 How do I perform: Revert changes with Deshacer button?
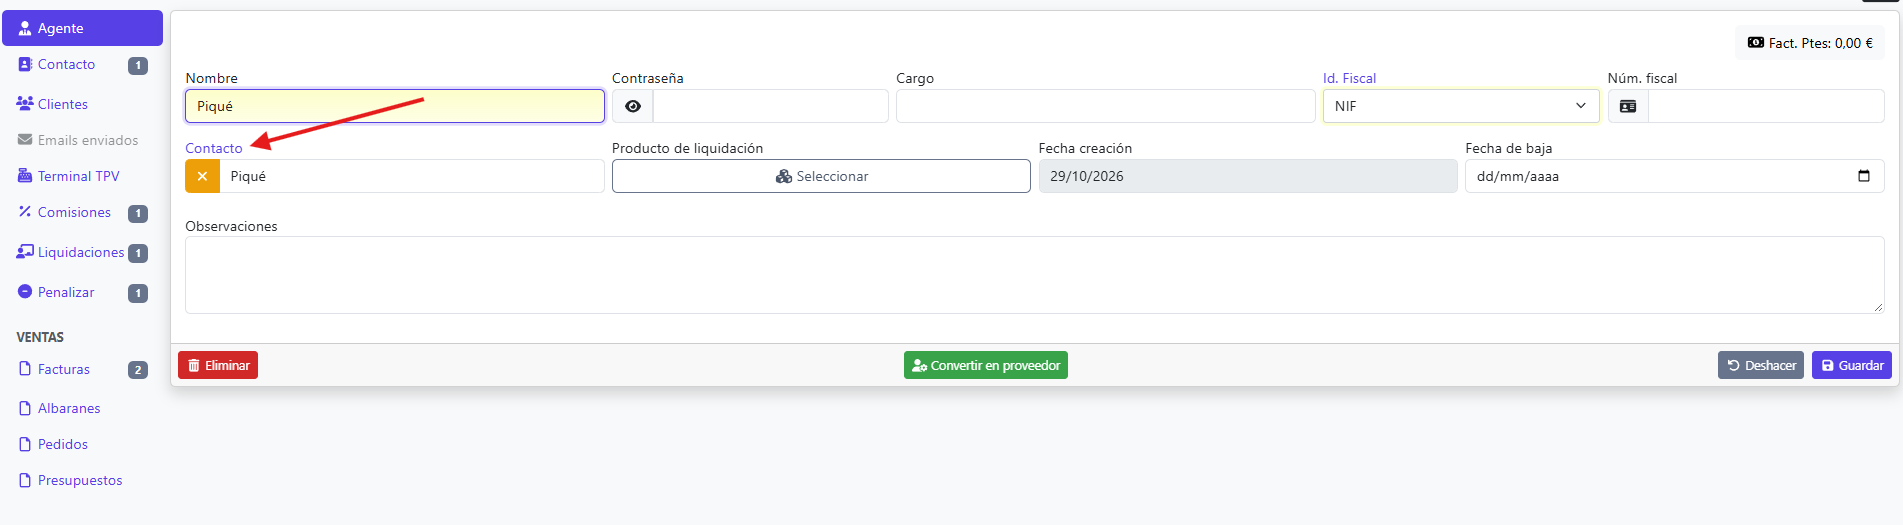click(x=1761, y=365)
